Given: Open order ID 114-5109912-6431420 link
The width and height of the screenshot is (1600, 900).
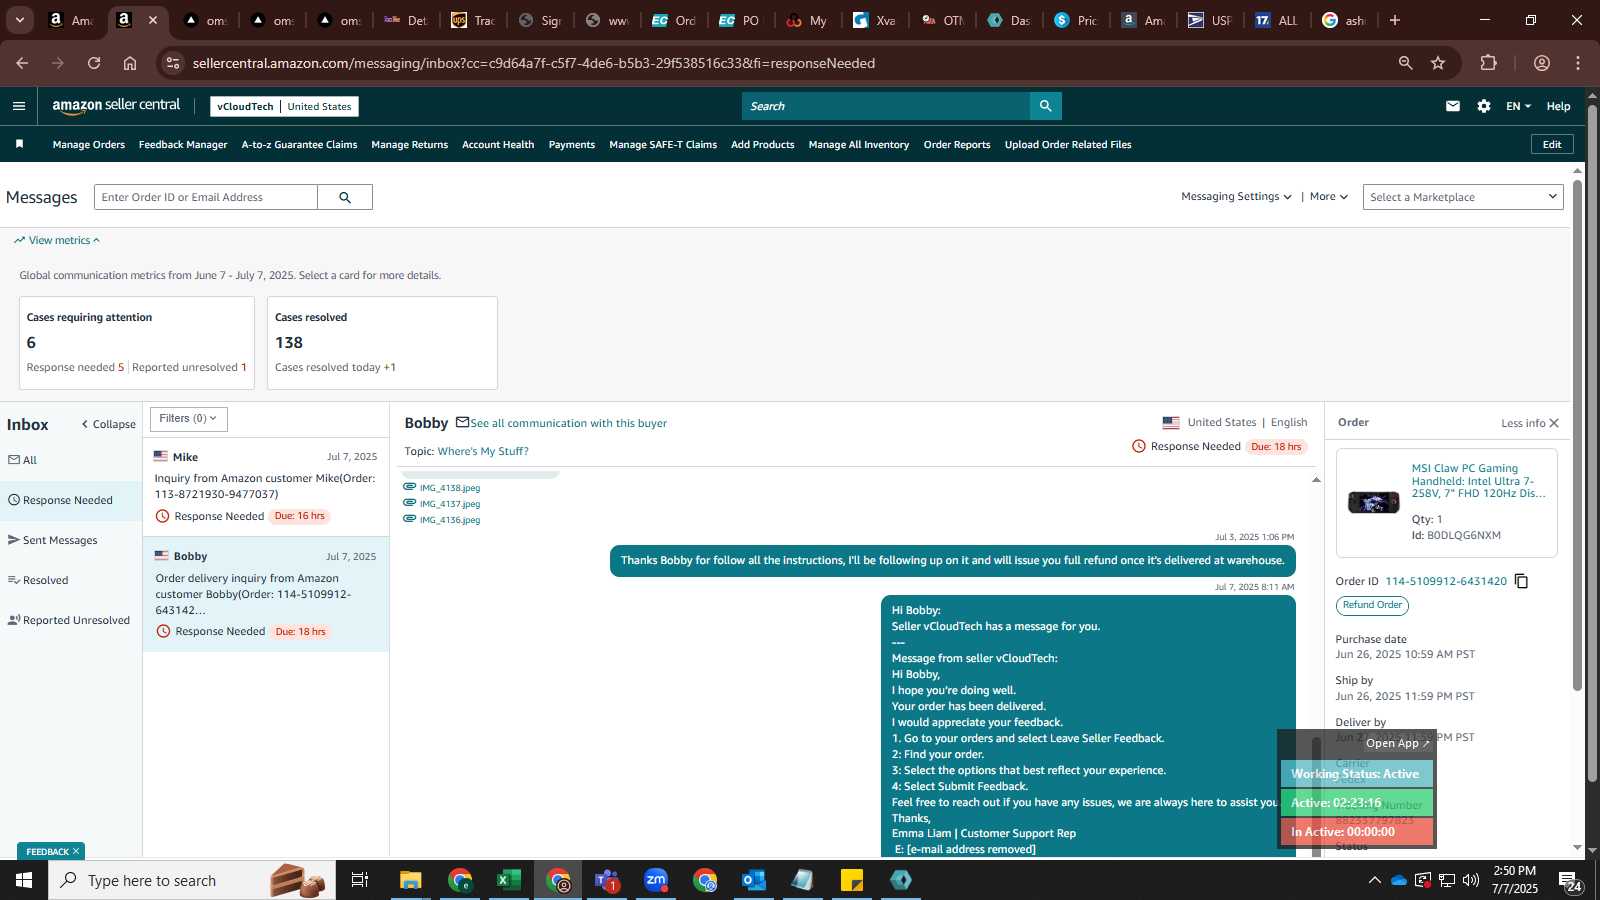Looking at the screenshot, I should [x=1446, y=581].
